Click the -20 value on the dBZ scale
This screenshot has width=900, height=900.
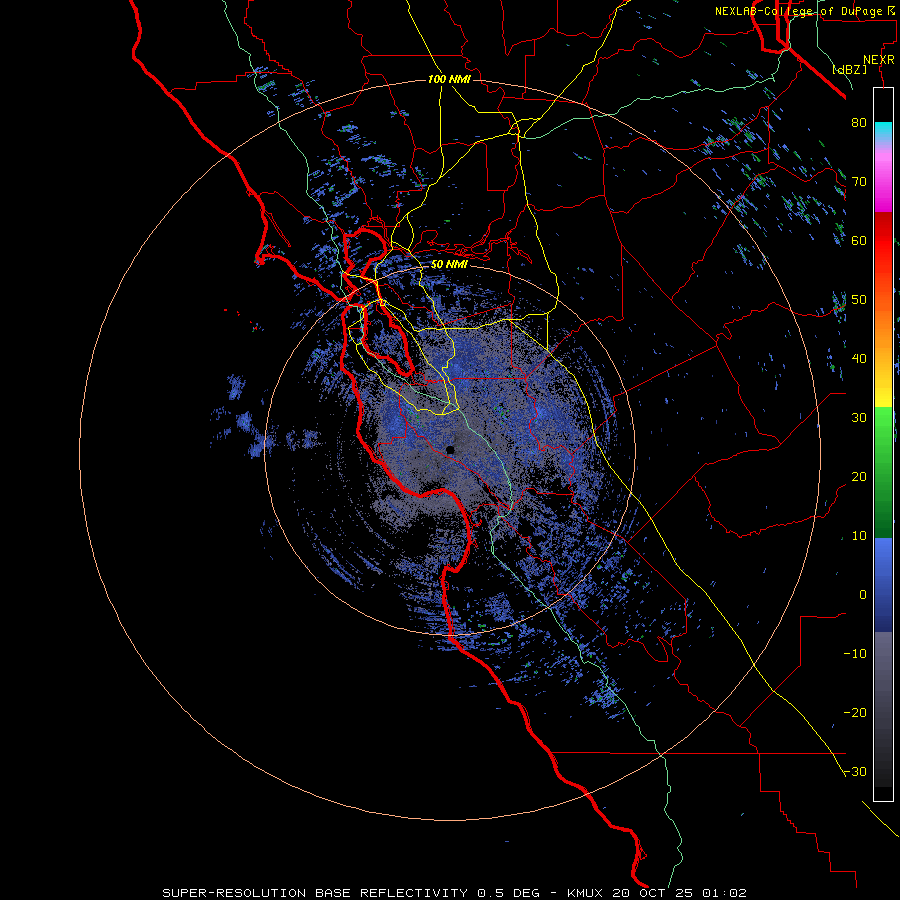pos(855,713)
